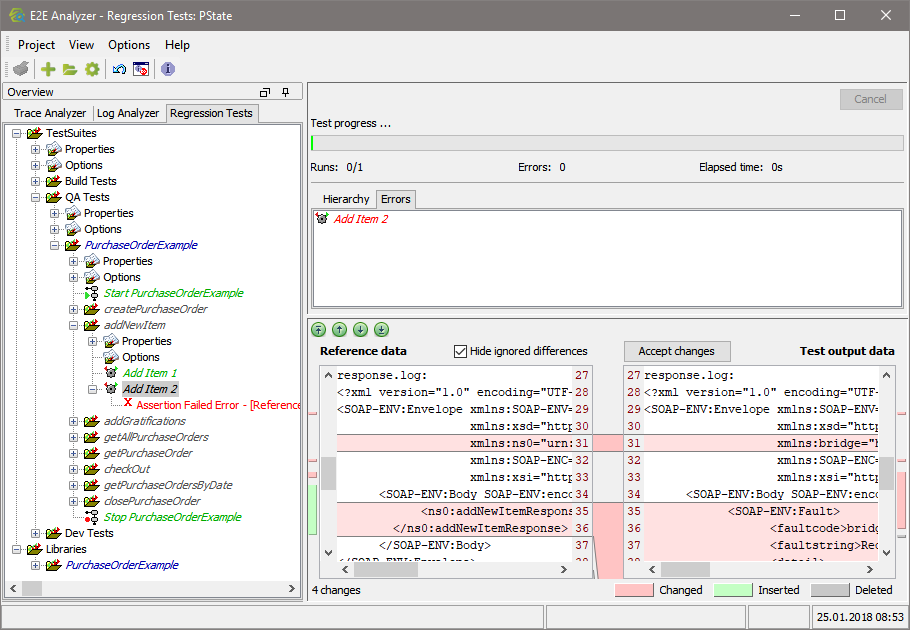Click the green plus add icon
This screenshot has height=630, width=910.
click(x=46, y=69)
